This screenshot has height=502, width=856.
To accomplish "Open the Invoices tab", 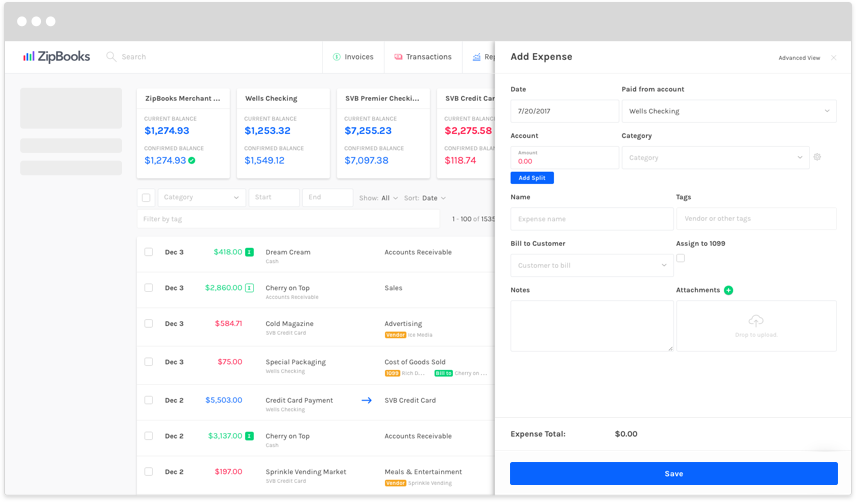I will click(353, 57).
